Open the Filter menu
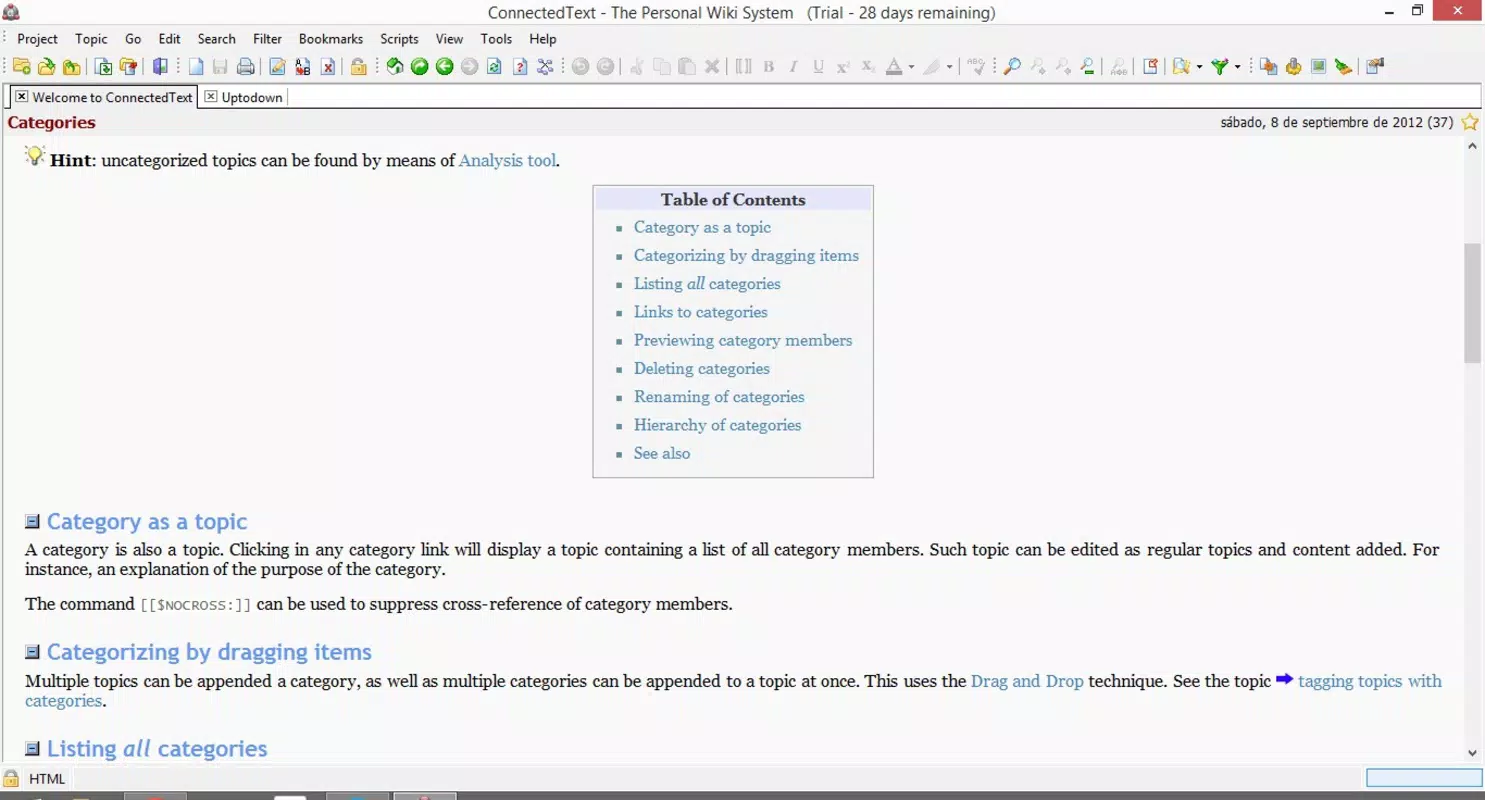The image size is (1485, 800). (267, 39)
